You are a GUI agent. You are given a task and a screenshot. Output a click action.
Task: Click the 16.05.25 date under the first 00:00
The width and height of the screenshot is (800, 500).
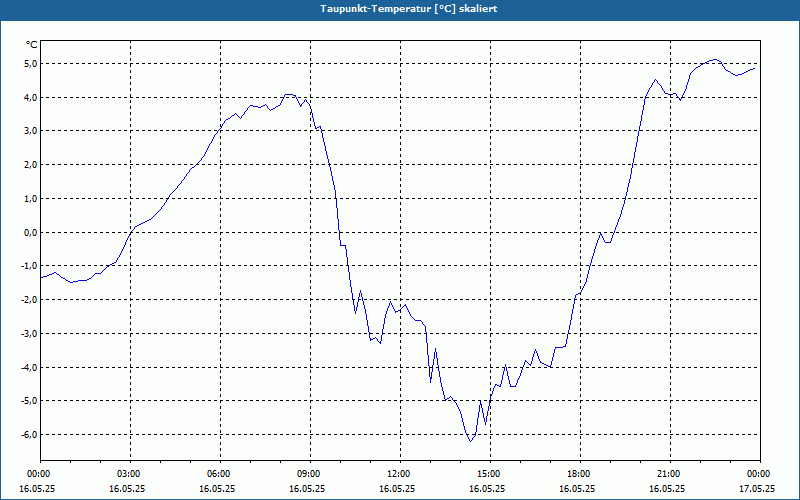pos(37,488)
